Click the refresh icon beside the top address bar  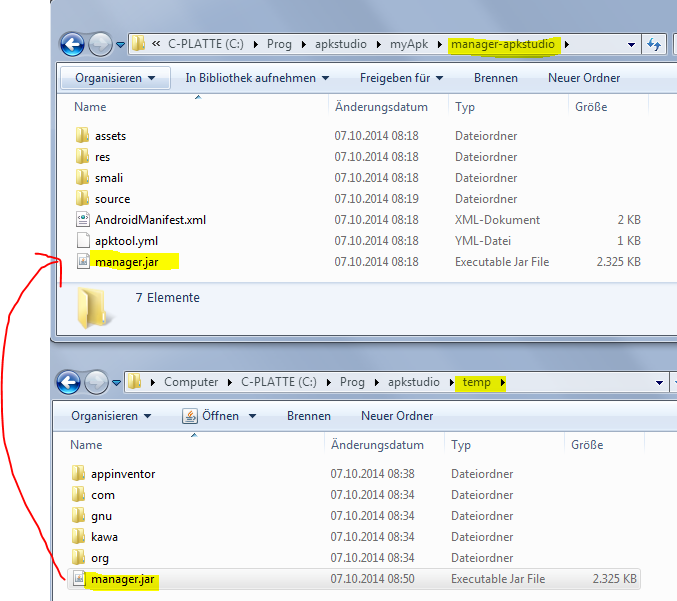click(655, 45)
